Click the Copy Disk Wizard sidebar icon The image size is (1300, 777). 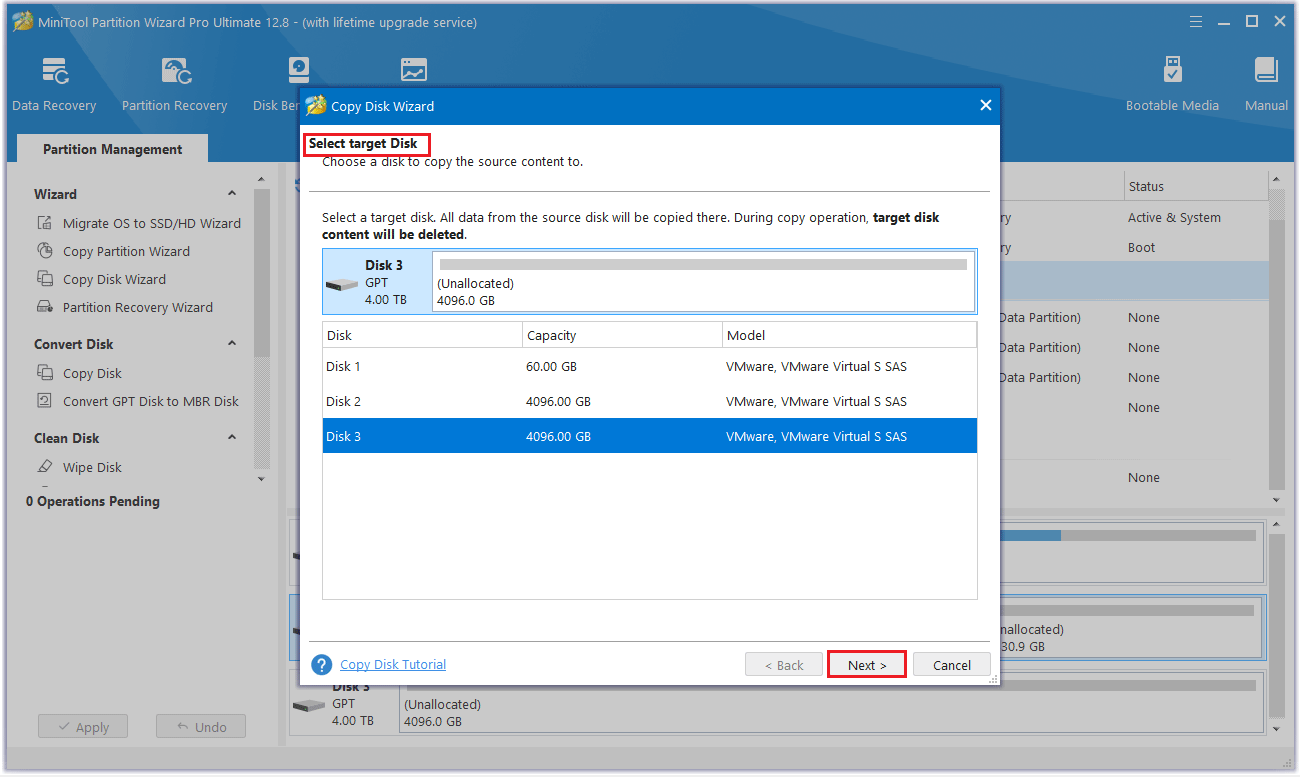[x=45, y=279]
